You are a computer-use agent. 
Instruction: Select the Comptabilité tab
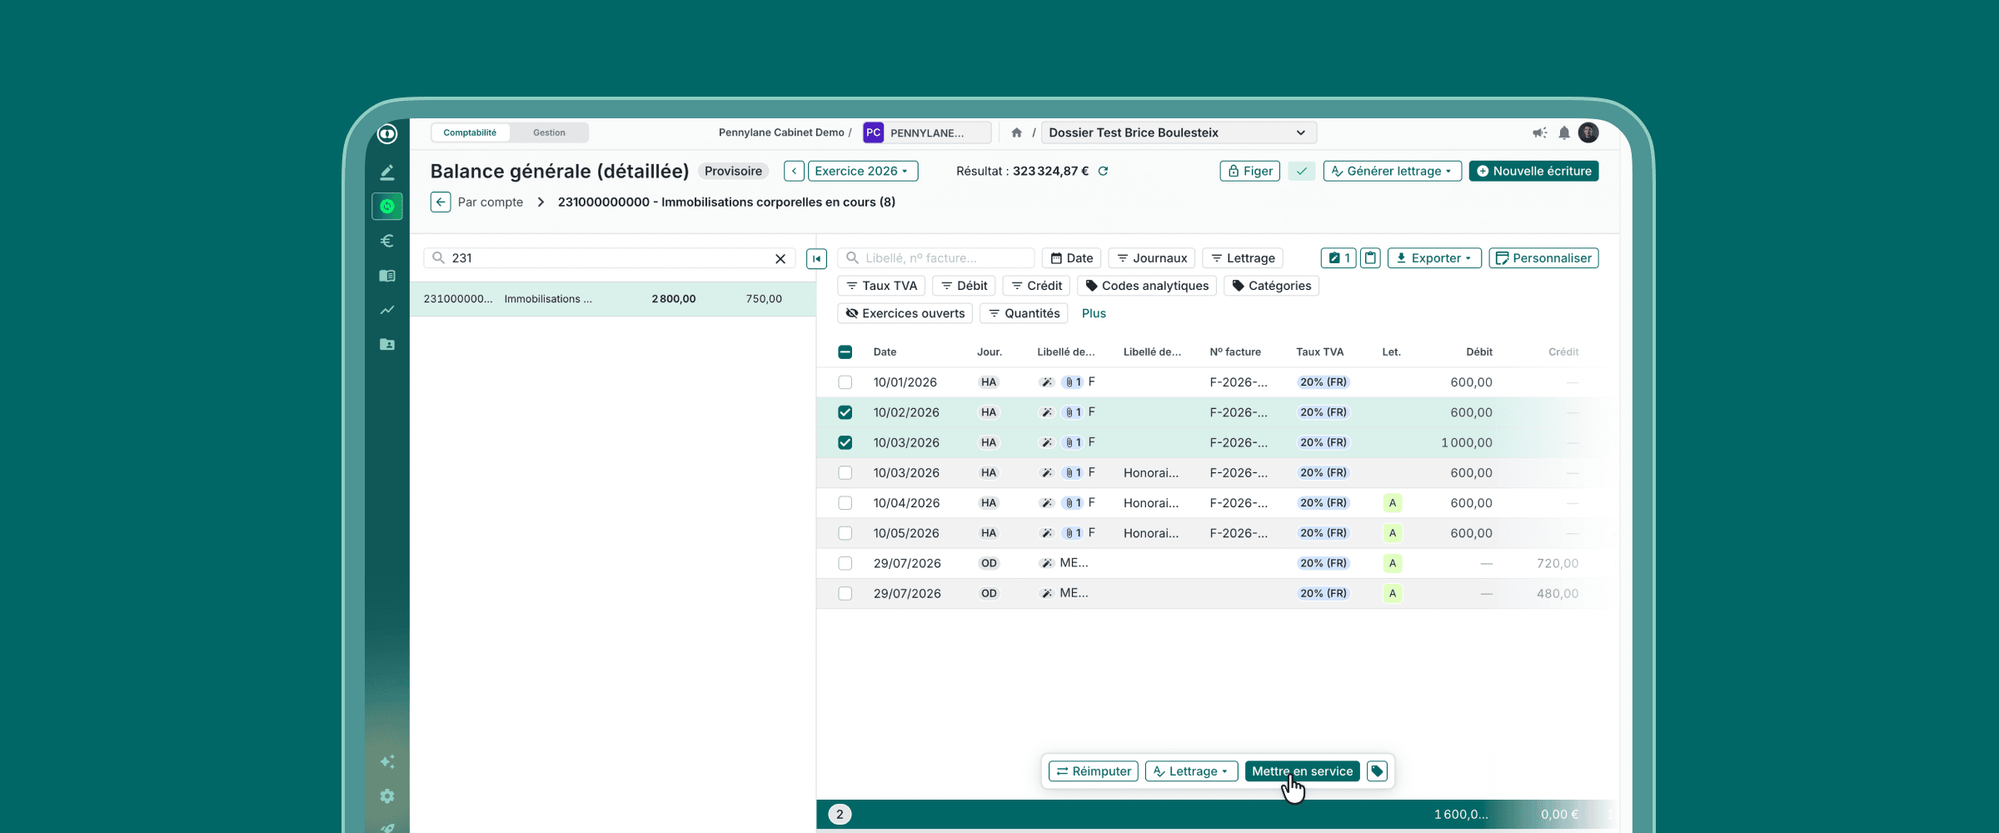pos(470,133)
